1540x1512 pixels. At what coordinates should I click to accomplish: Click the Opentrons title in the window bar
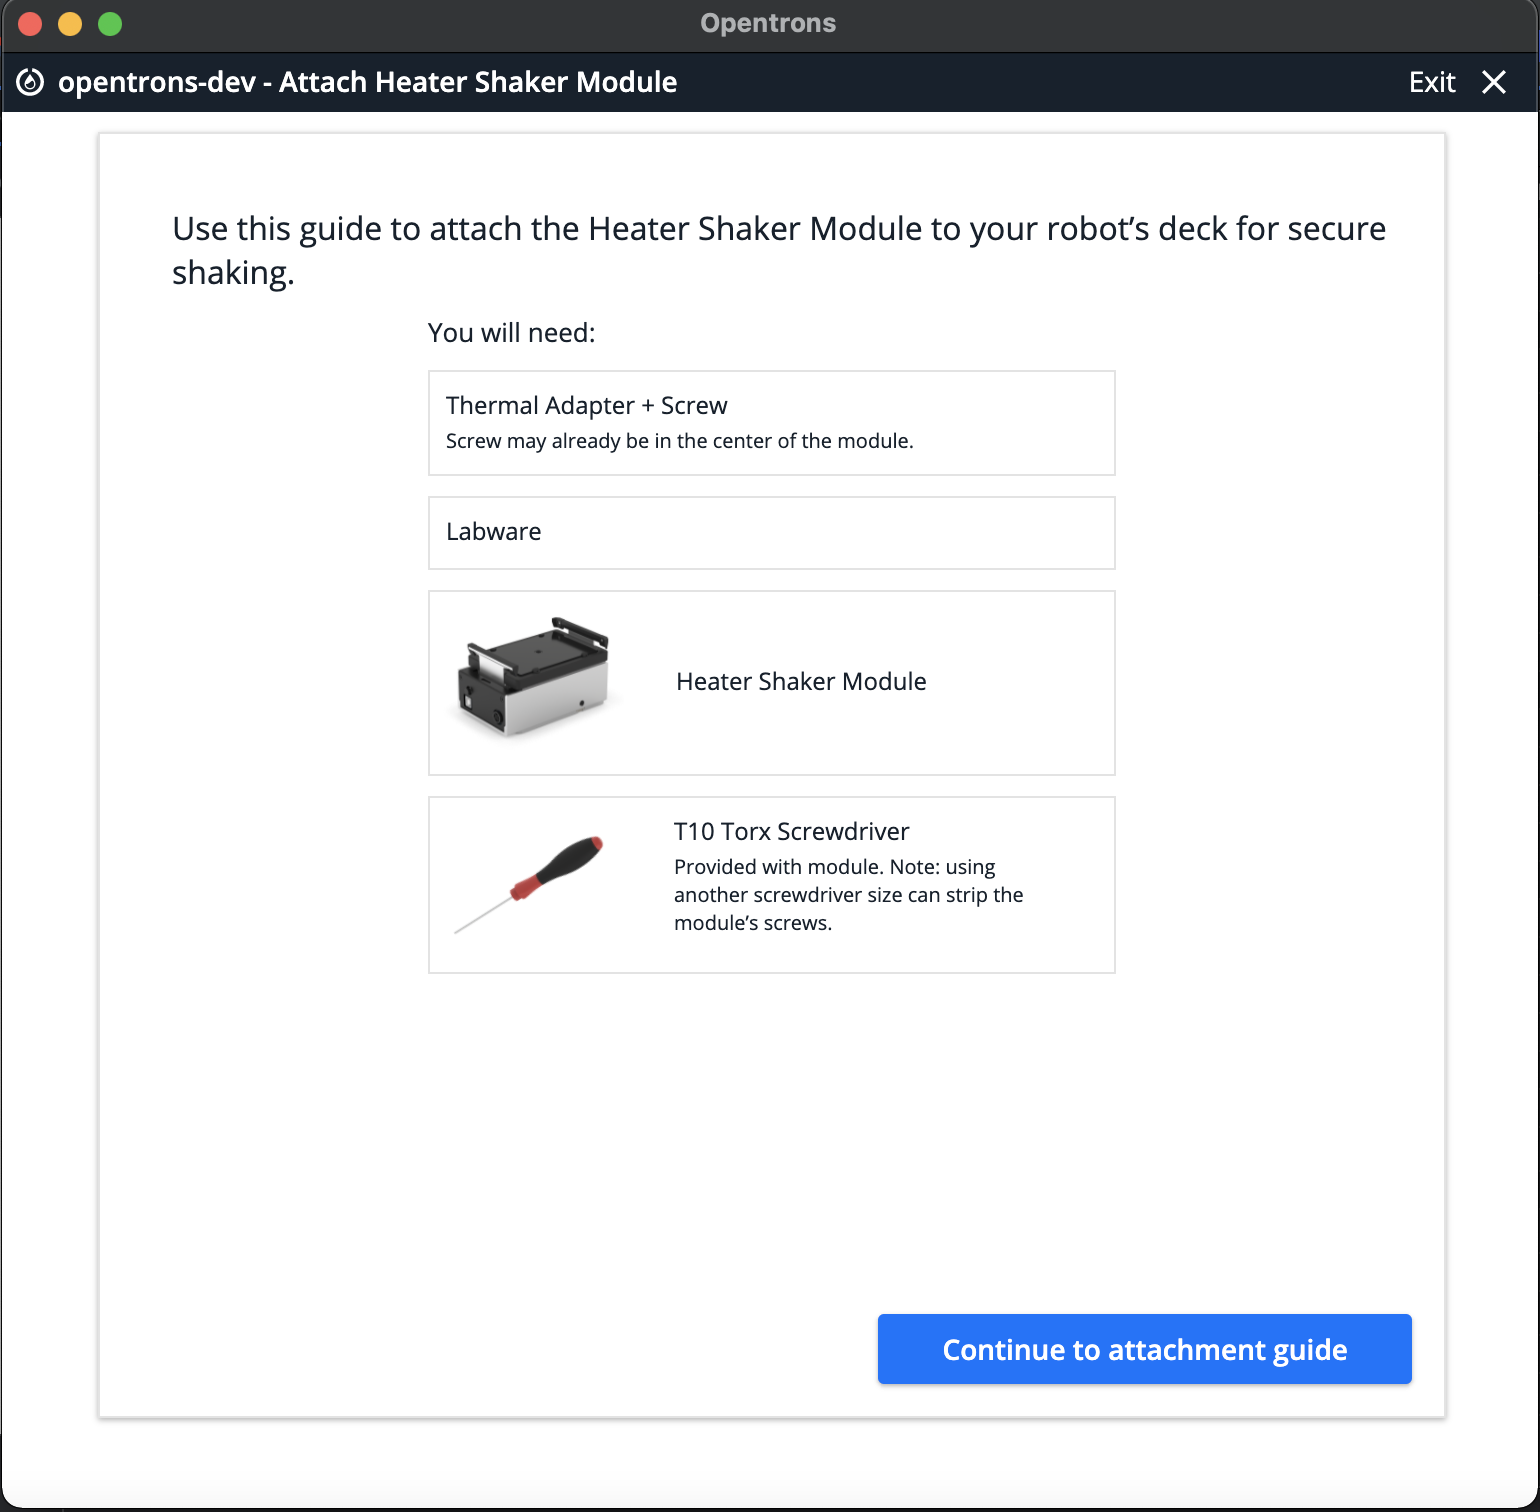pos(768,23)
